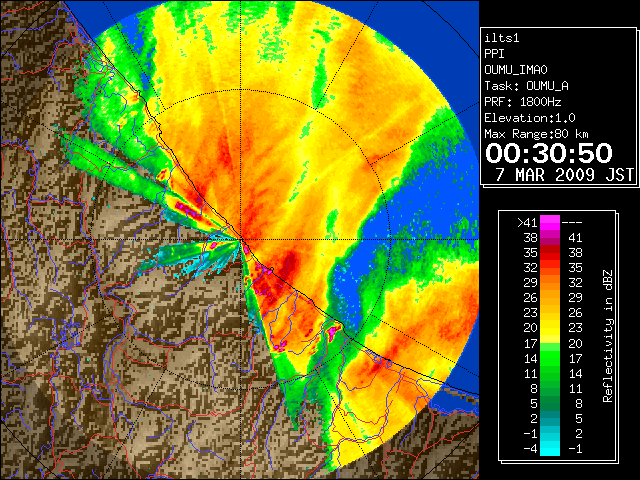
Task: Click the cyan -4 to -1 dBZ legend swatch
Action: [x=550, y=449]
